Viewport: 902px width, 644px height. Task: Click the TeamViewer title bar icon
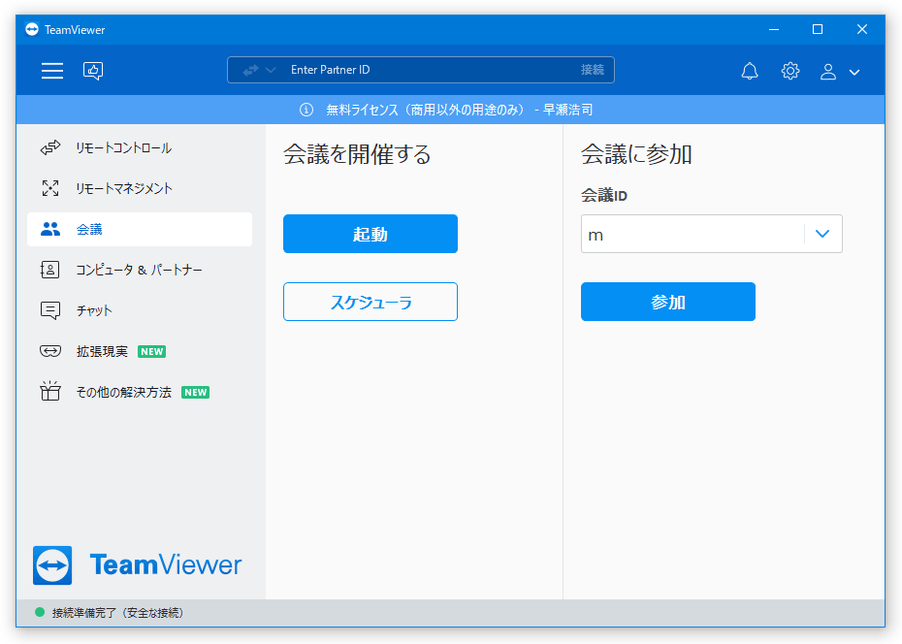pos(32,29)
